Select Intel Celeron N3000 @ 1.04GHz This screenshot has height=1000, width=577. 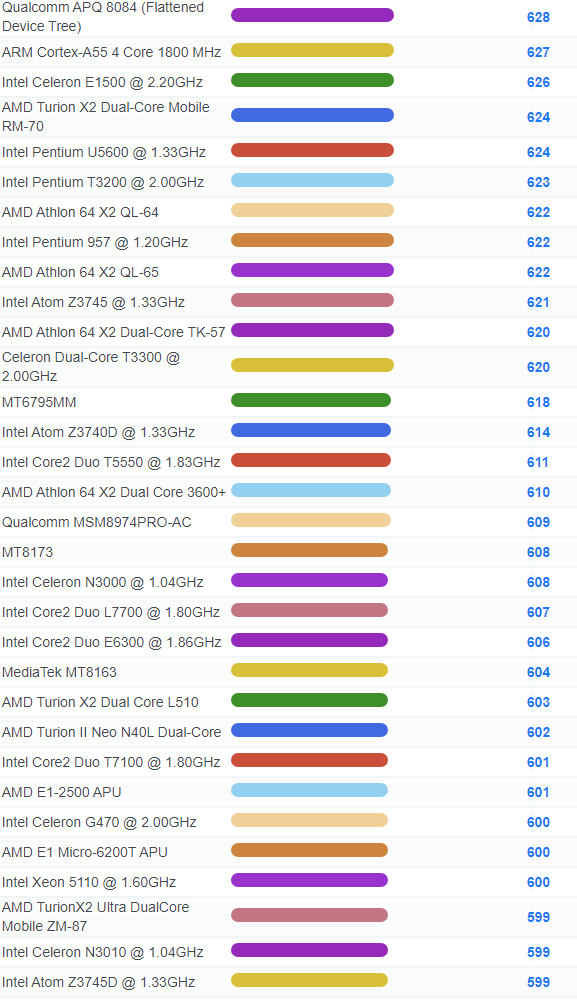pyautogui.click(x=103, y=582)
